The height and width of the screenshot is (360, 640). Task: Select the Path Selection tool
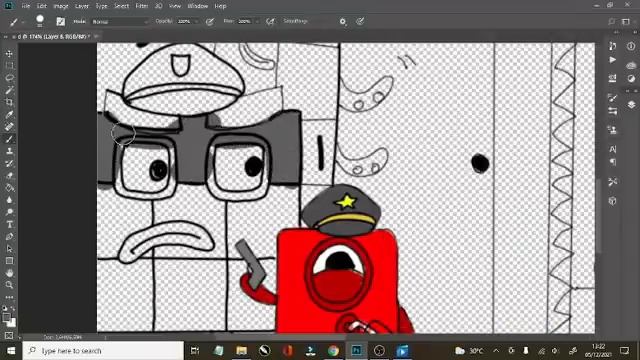pos(9,249)
